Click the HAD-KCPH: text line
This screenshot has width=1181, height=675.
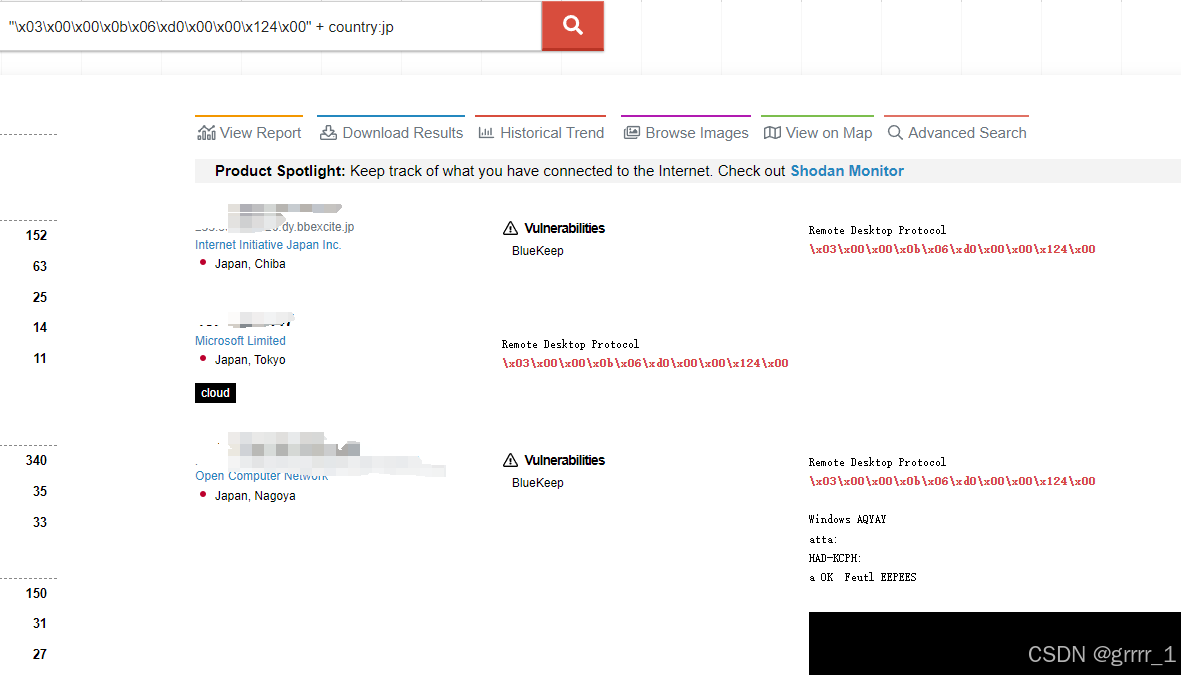tap(835, 558)
